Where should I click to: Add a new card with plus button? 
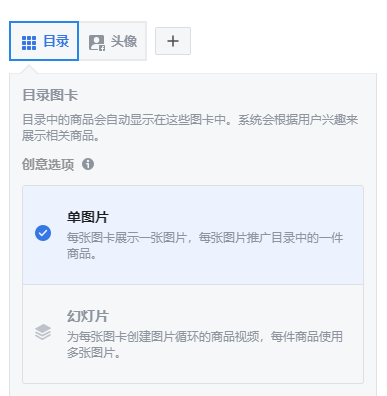point(173,41)
